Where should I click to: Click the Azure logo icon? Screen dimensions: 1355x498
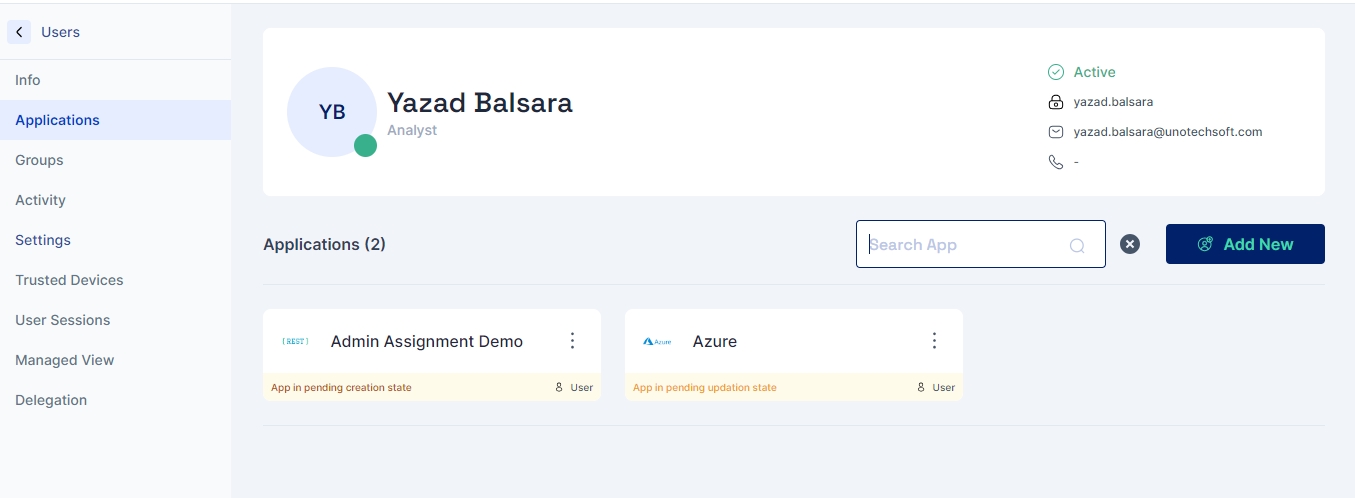click(x=657, y=342)
